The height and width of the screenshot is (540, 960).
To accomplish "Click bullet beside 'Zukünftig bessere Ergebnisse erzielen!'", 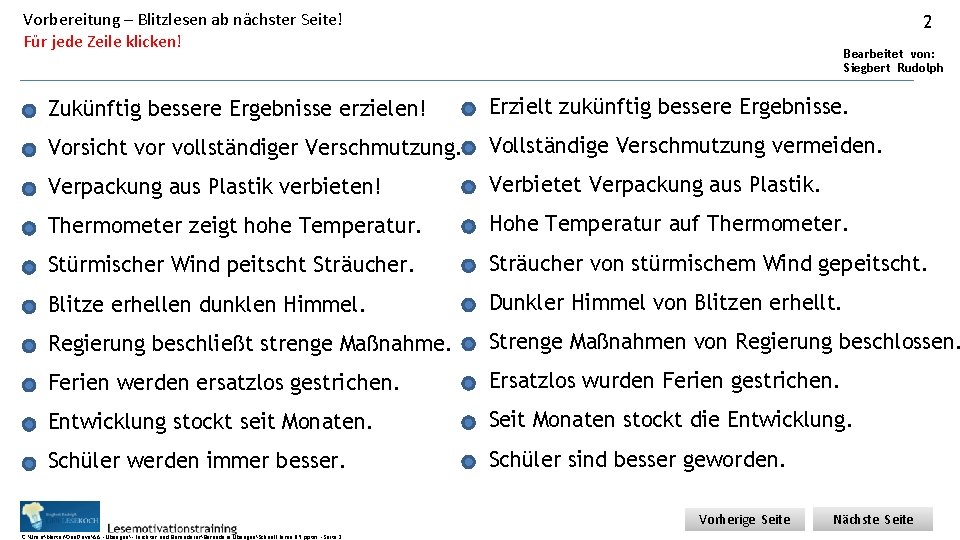I will tap(31, 109).
